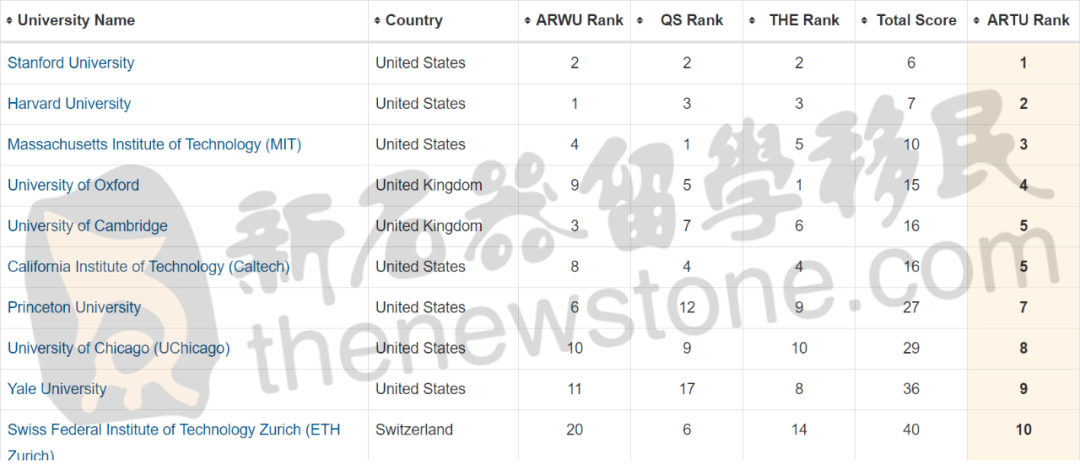Open Princeton University link
This screenshot has height=476, width=1080.
74,307
